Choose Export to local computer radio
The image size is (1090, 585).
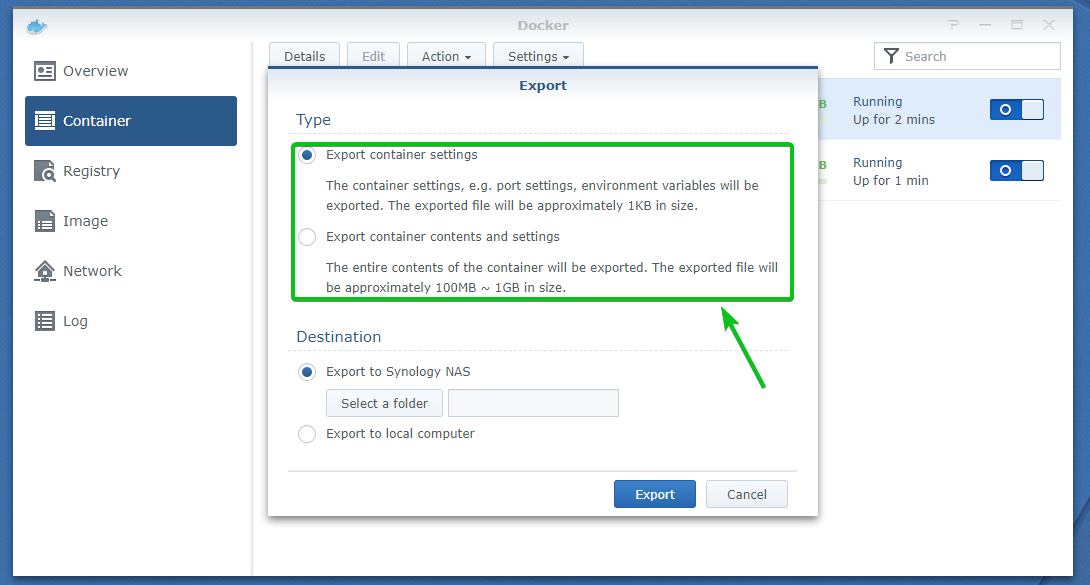pyautogui.click(x=307, y=434)
